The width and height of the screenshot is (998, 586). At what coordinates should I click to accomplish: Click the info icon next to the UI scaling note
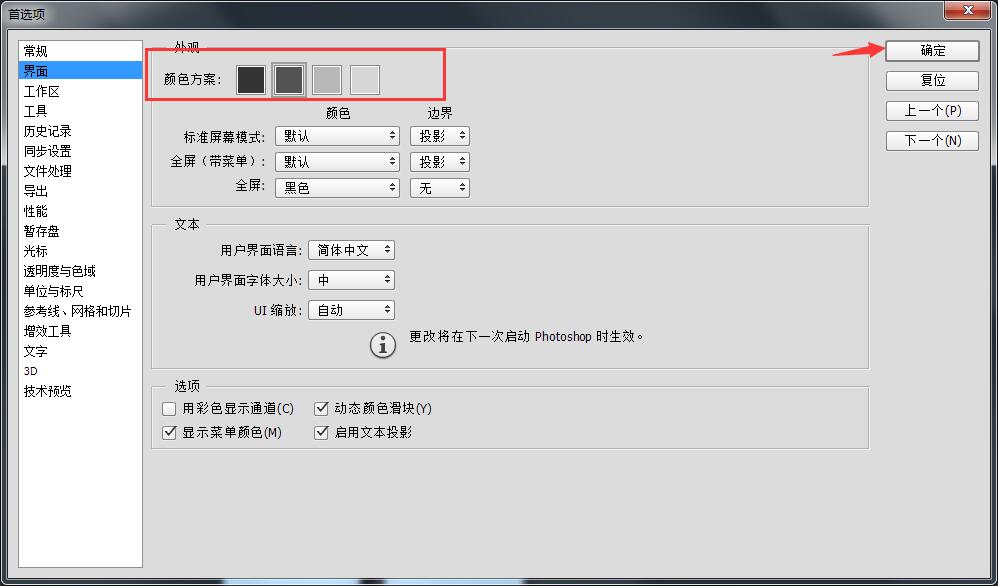381,345
